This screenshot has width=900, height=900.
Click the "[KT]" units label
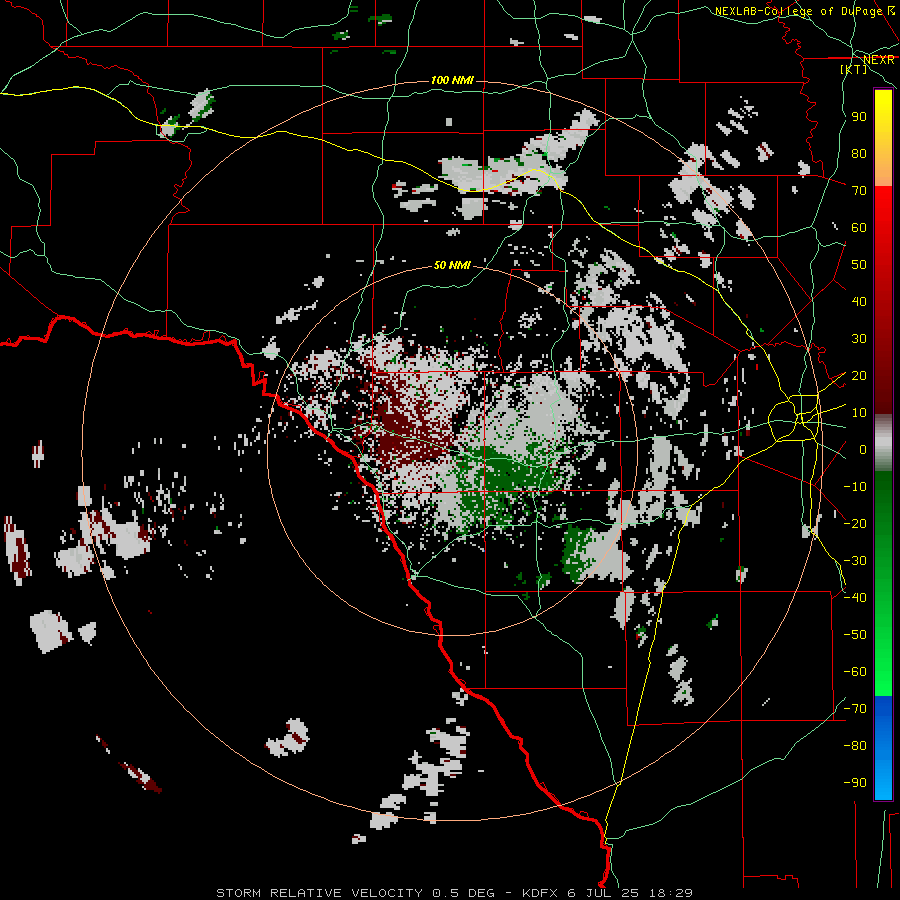854,69
